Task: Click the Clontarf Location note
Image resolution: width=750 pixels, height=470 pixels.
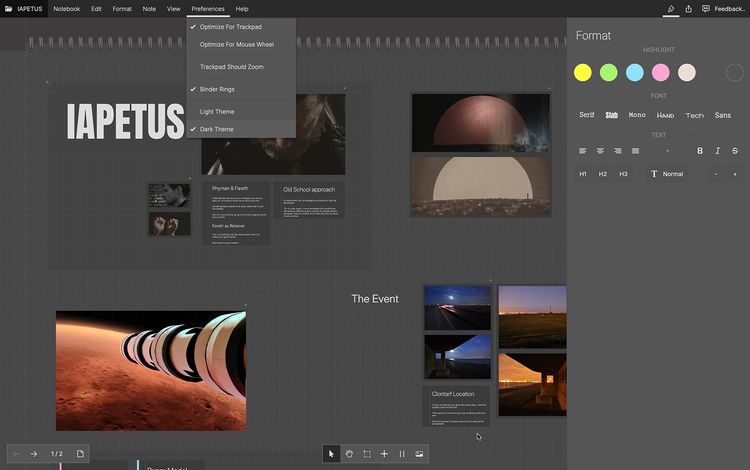Action: click(x=457, y=406)
